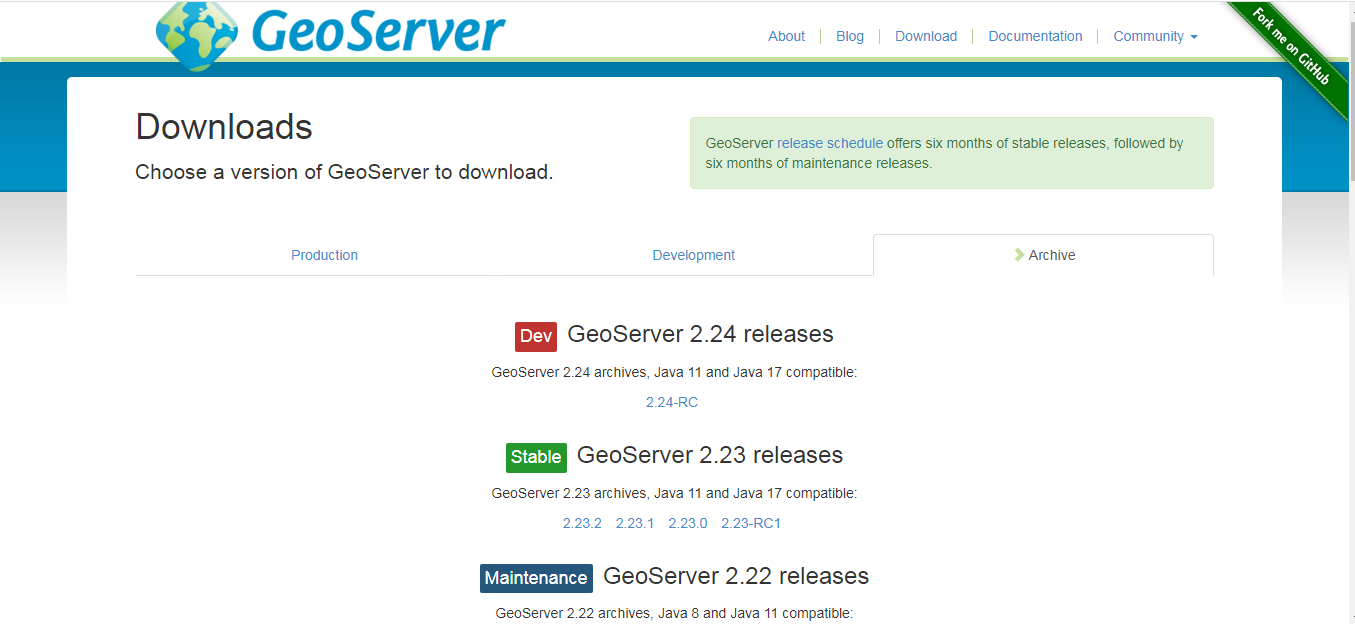This screenshot has height=624, width=1355.
Task: Click the red Dev badge
Action: coord(536,336)
